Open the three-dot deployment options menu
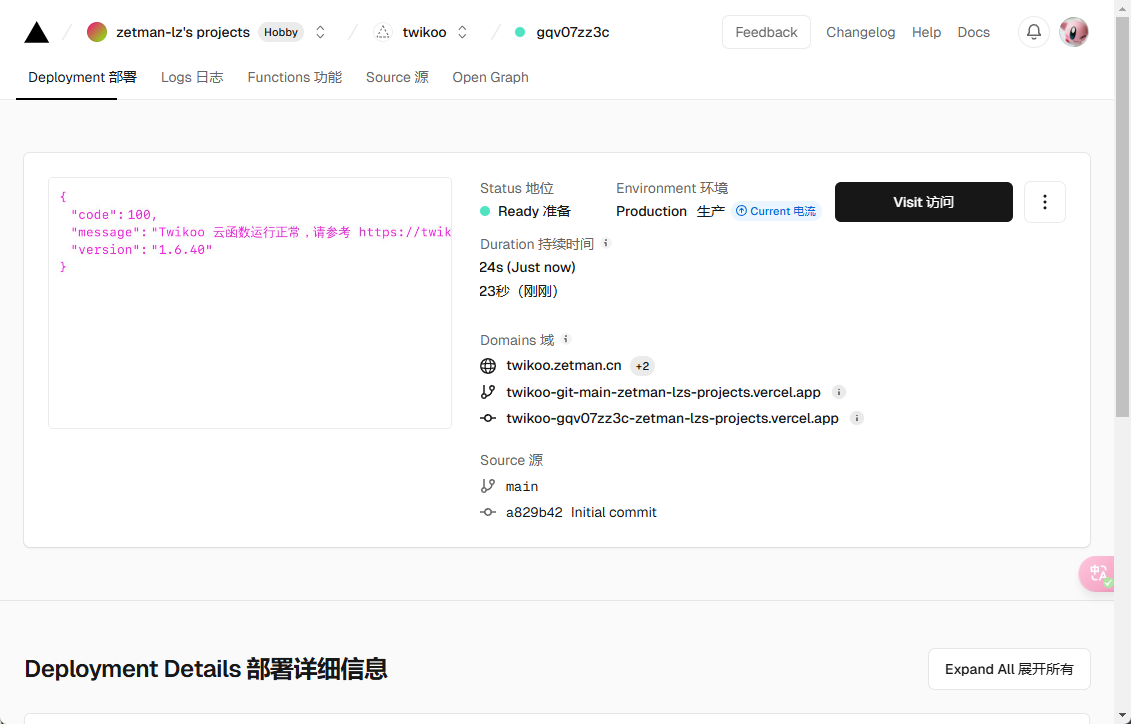The height and width of the screenshot is (724, 1131). 1044,202
